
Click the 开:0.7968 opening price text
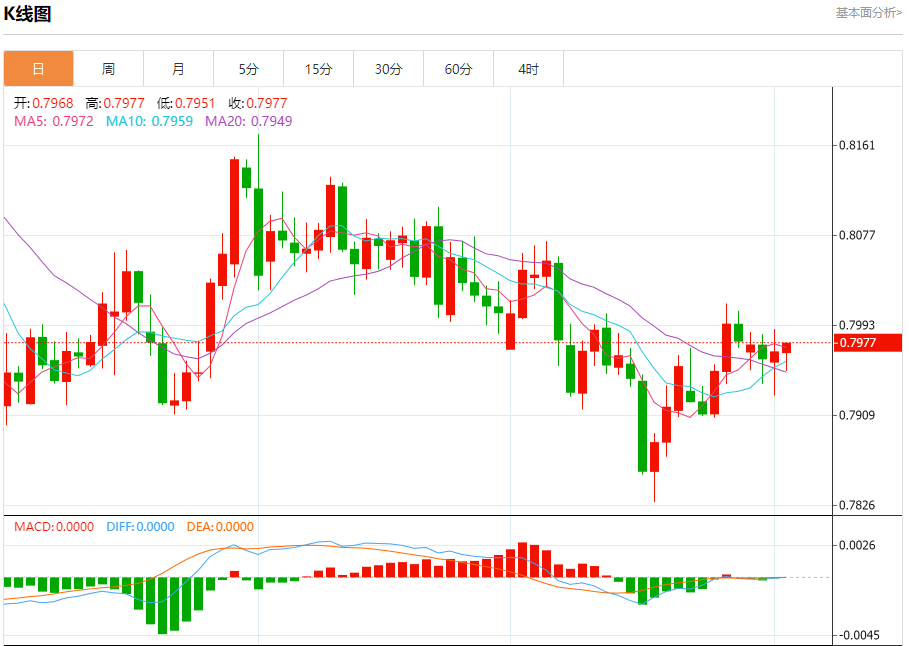pos(43,103)
